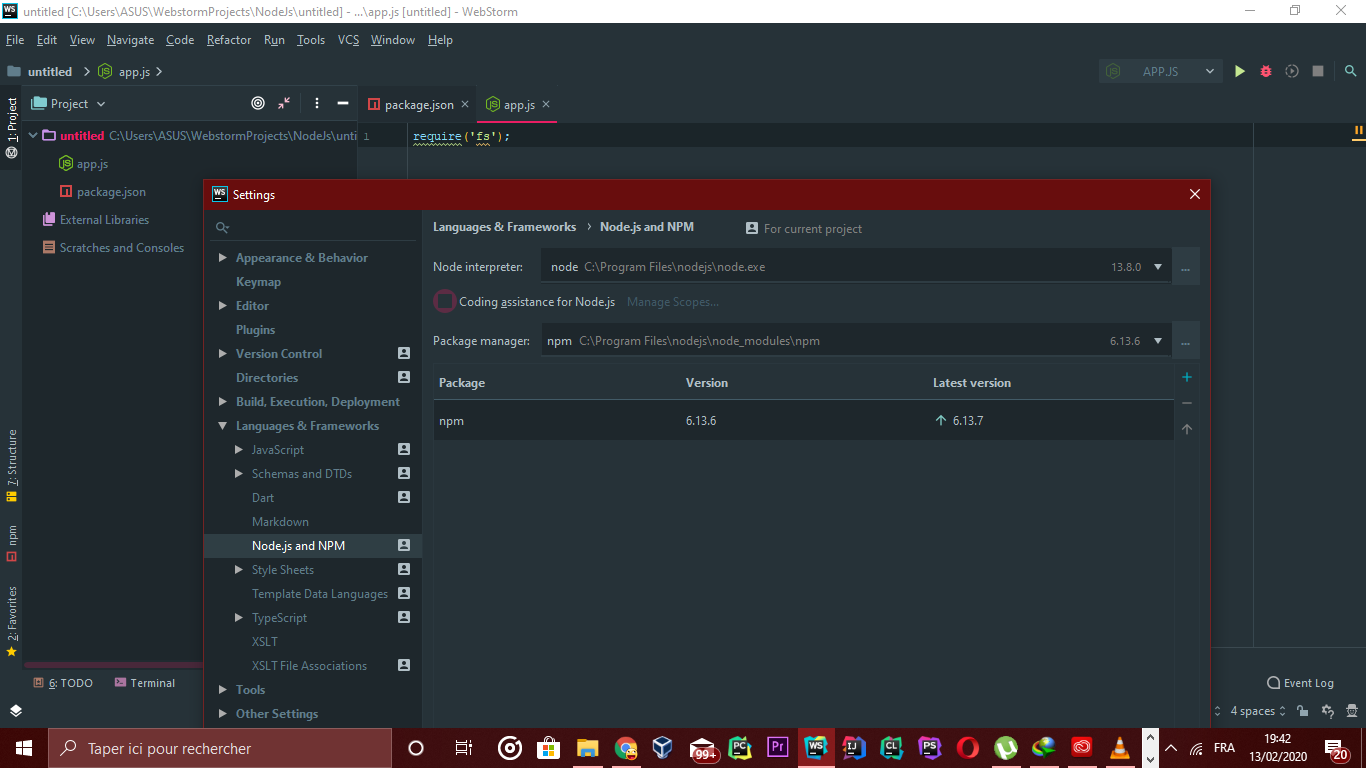Screen dimensions: 1366x768
Task: Collapse all in the Project panel
Action: (284, 103)
